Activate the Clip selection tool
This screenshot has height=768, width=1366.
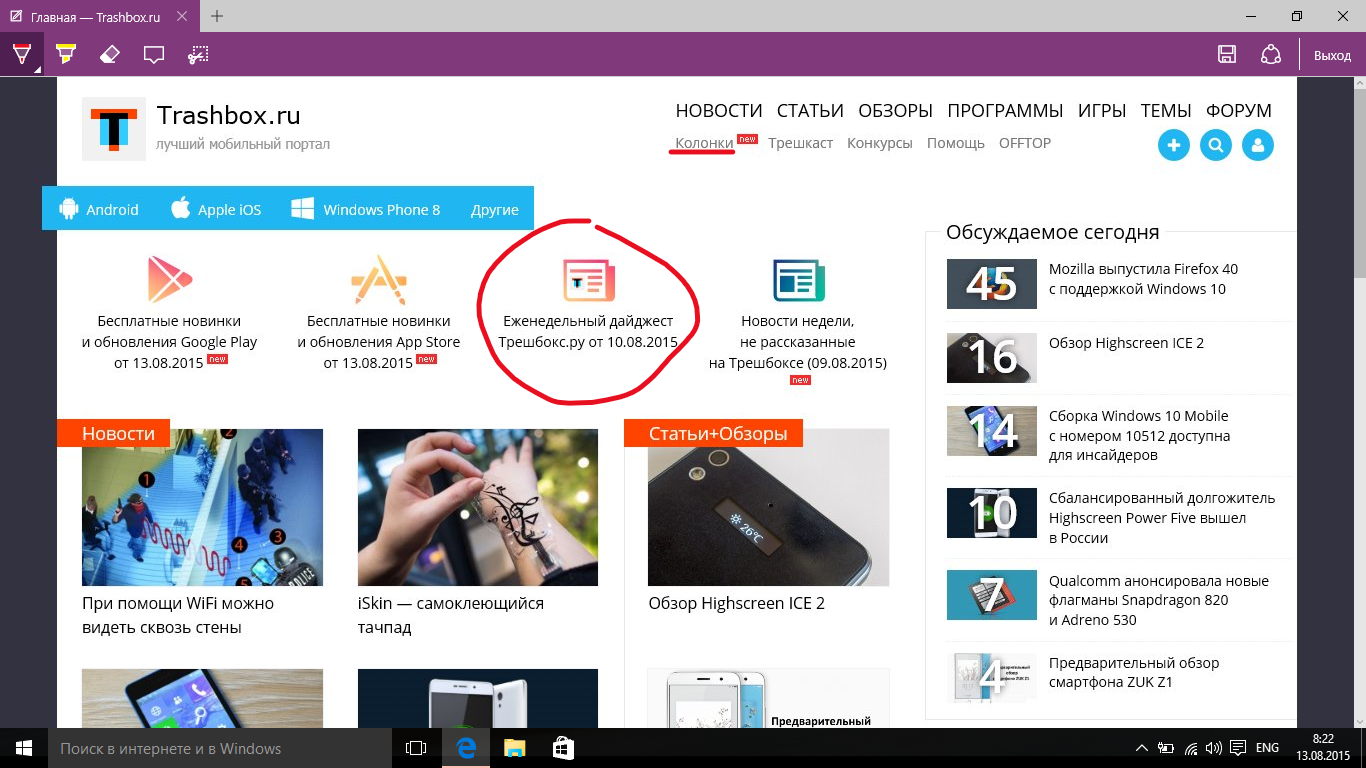(x=199, y=54)
